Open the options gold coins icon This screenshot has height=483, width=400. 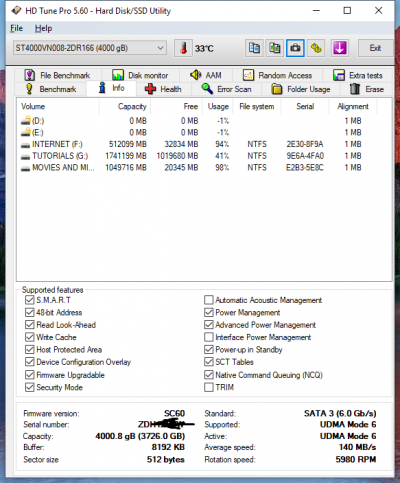tap(316, 48)
